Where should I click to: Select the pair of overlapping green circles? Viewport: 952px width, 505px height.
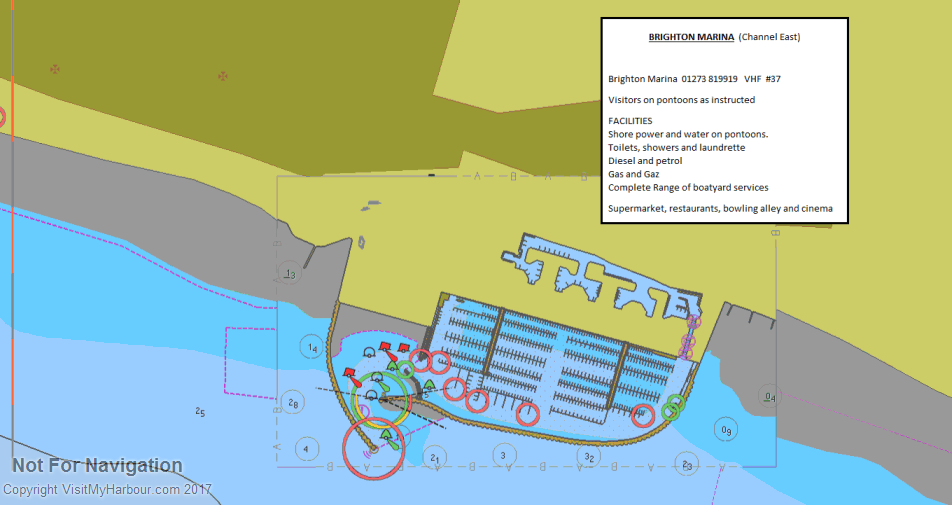673,407
